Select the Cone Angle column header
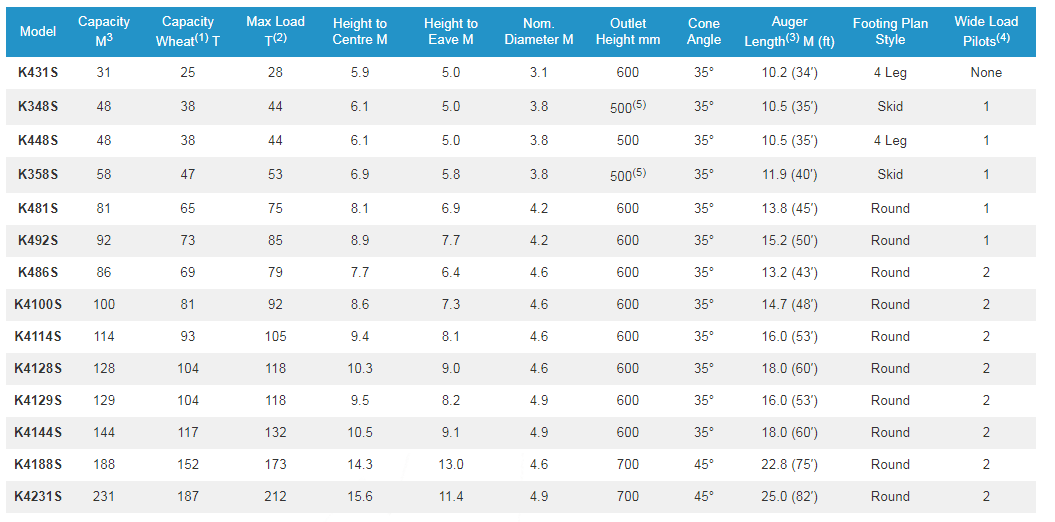This screenshot has height=522, width=1055. (x=704, y=31)
